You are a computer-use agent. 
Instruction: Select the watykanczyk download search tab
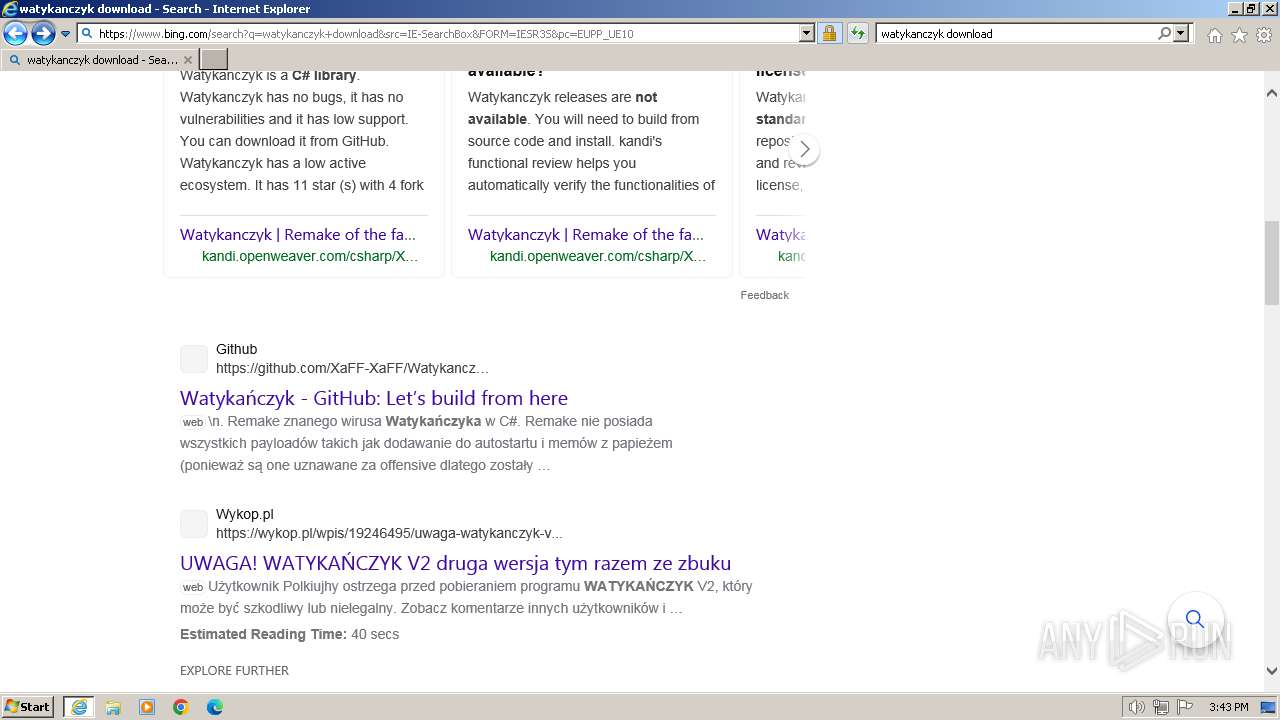100,60
